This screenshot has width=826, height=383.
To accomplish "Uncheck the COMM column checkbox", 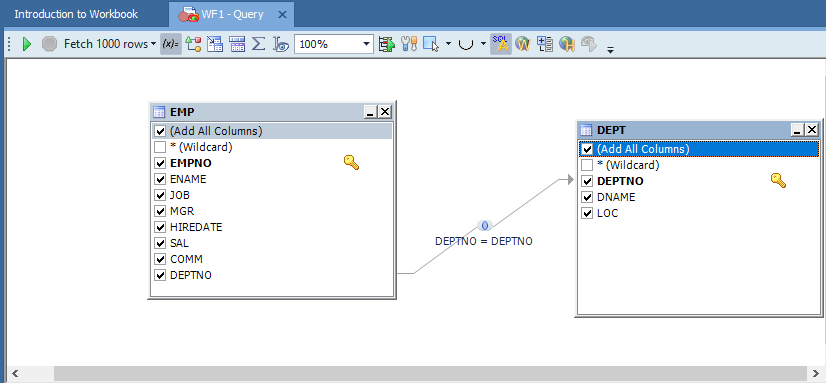I will tap(161, 259).
